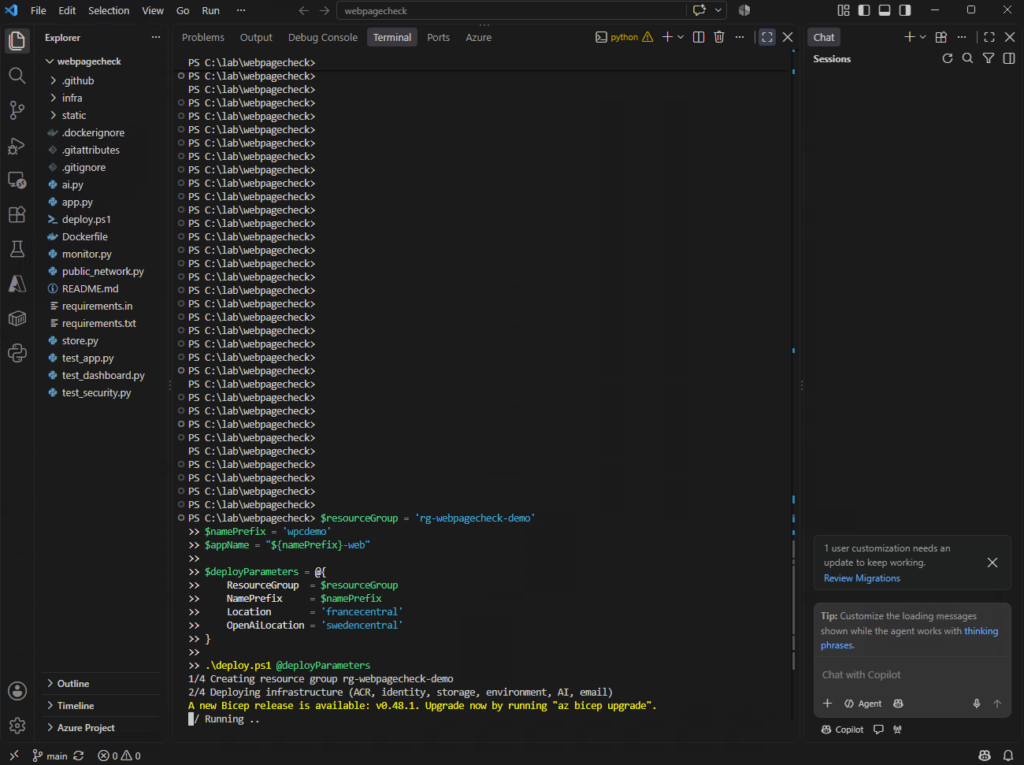
Task: Switch to the Output tab
Action: coord(256,37)
